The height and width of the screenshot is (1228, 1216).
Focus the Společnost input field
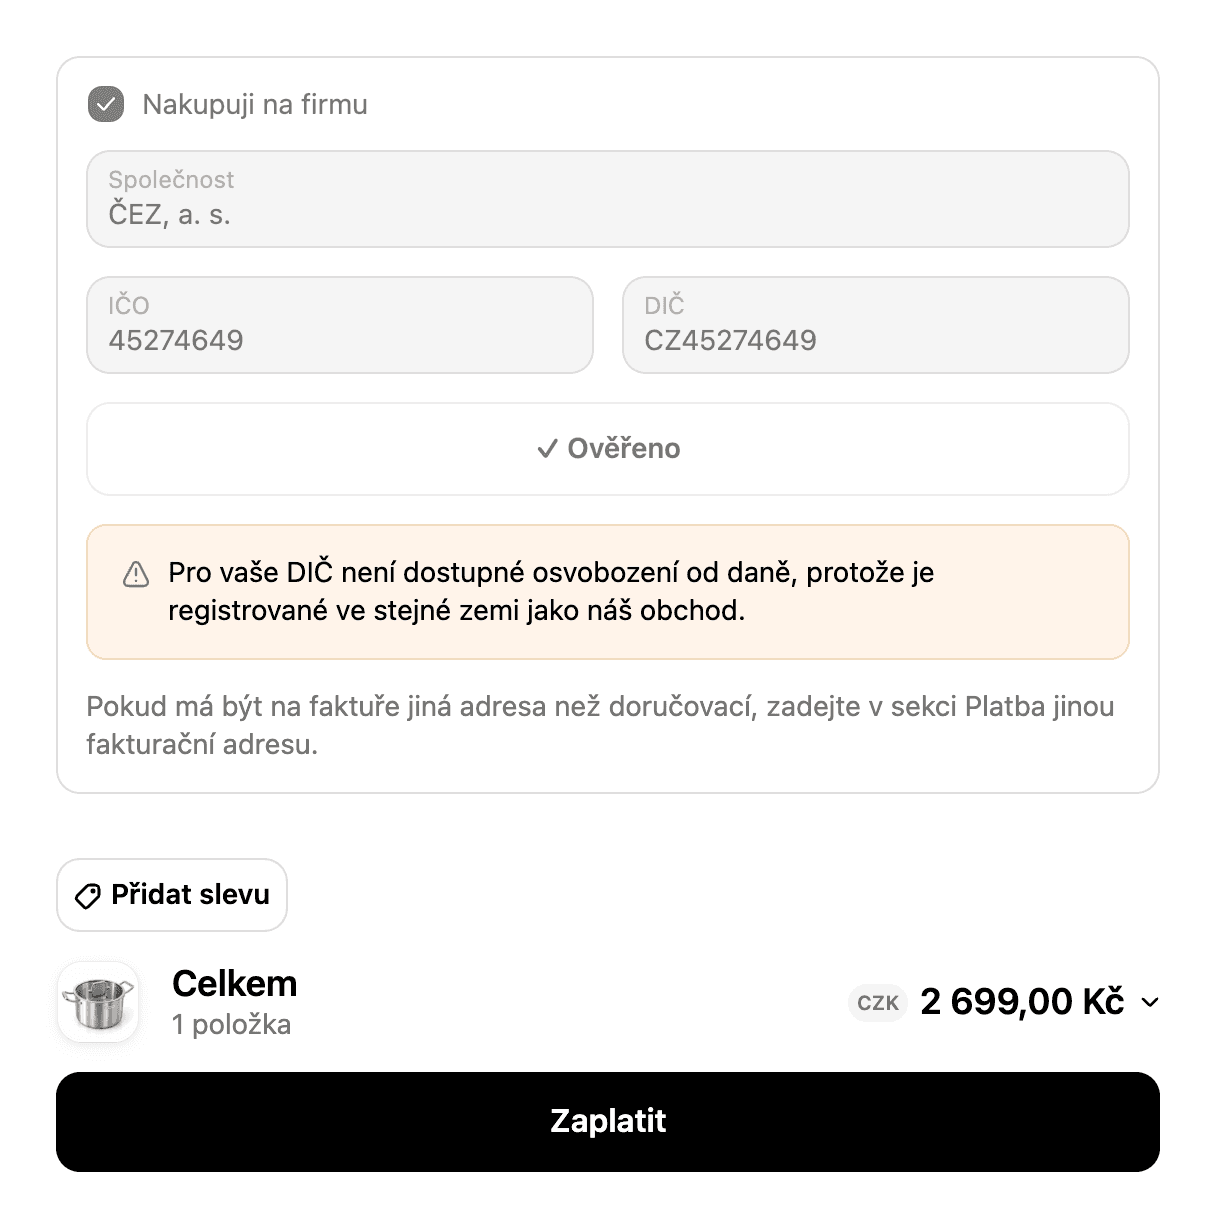(x=608, y=199)
